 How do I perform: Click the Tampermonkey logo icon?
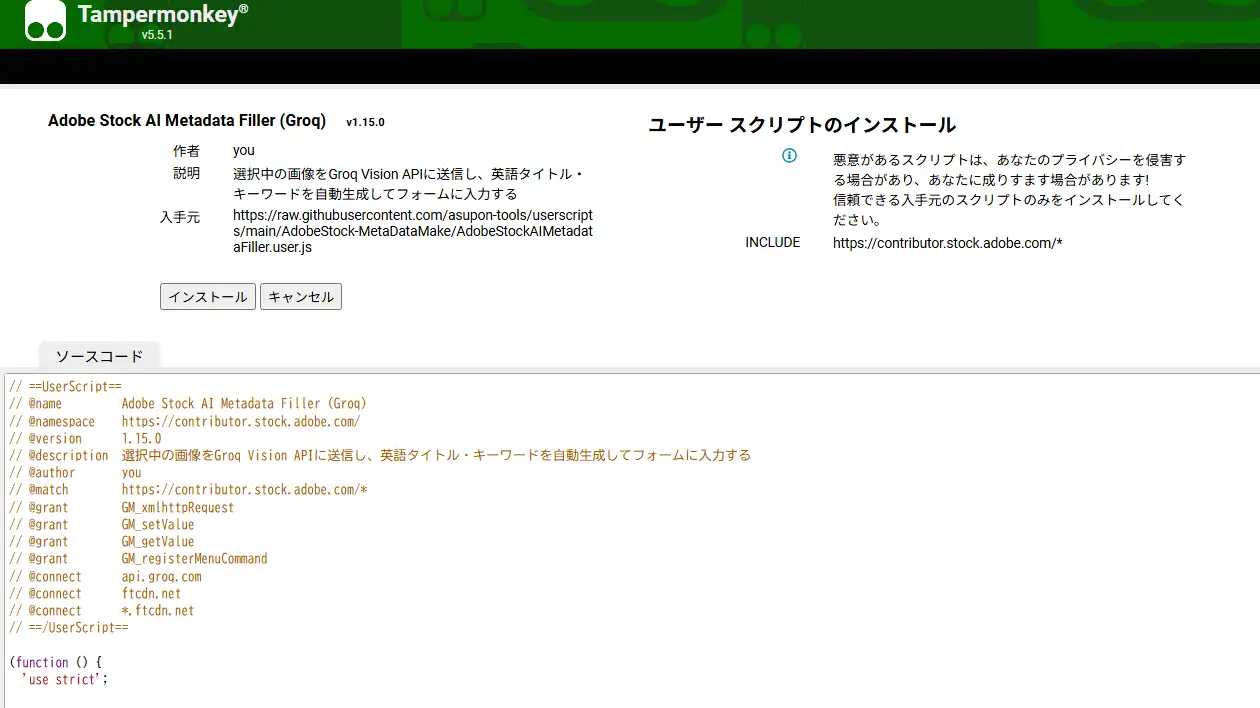pyautogui.click(x=46, y=21)
